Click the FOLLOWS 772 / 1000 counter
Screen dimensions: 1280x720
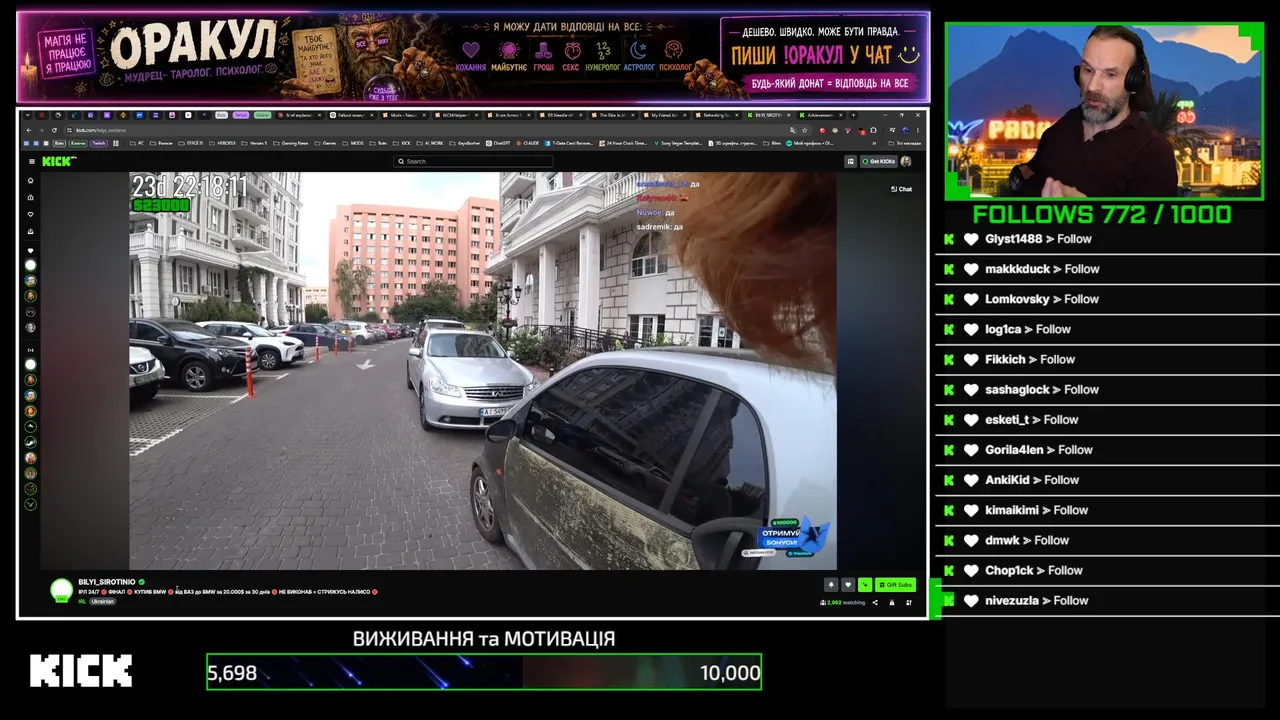coord(1102,214)
